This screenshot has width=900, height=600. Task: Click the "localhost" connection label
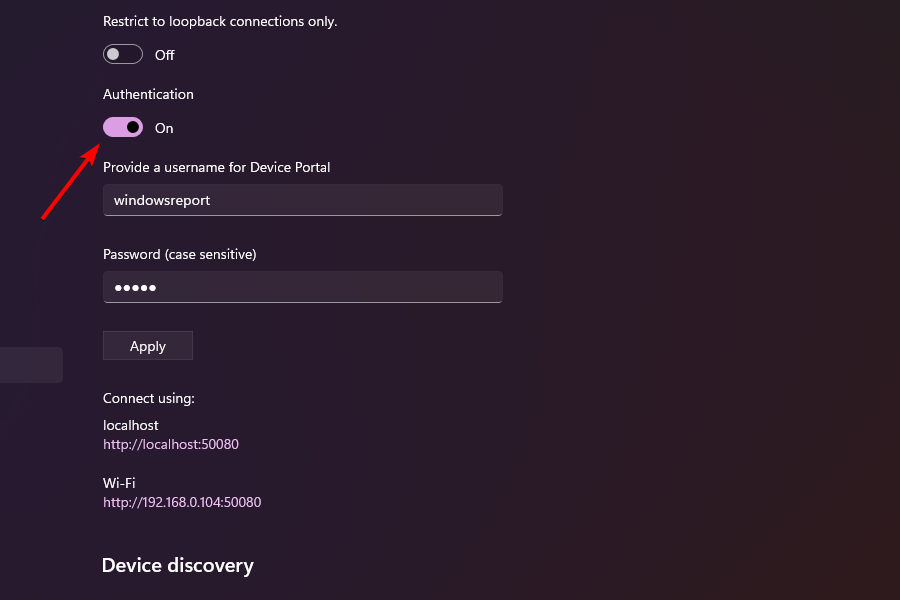pos(131,425)
